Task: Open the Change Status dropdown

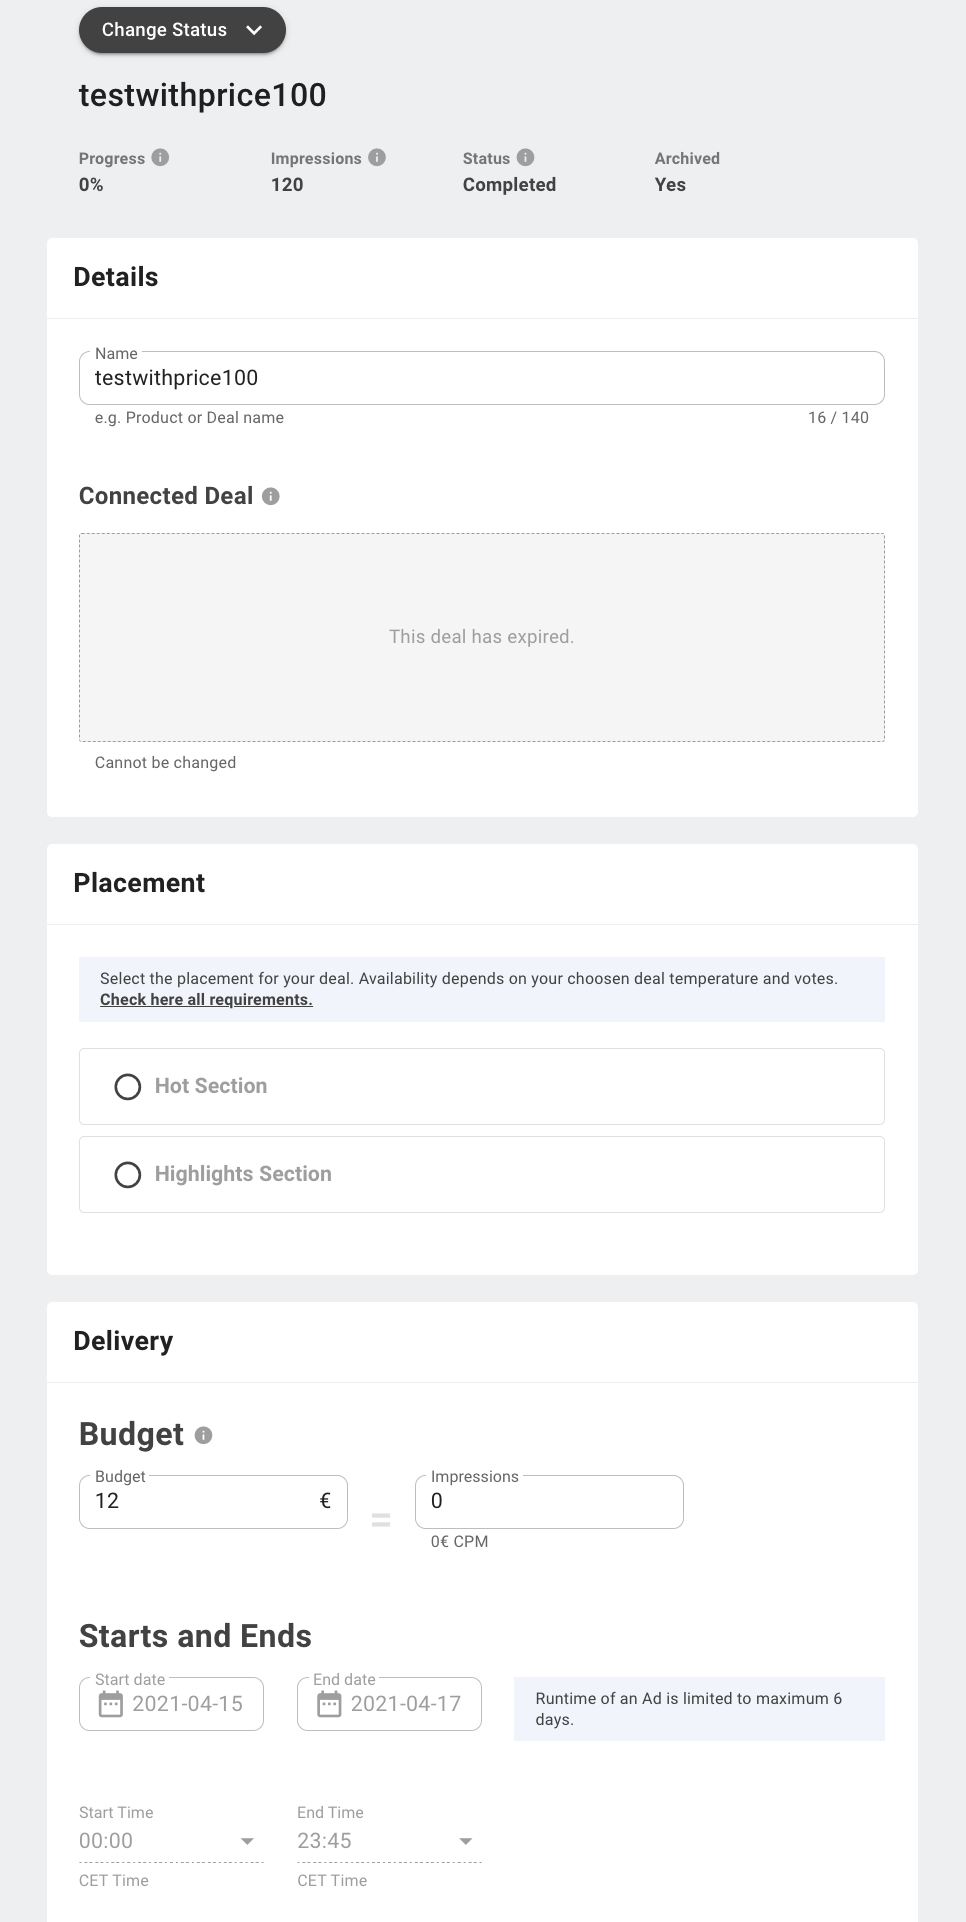Action: tap(182, 30)
